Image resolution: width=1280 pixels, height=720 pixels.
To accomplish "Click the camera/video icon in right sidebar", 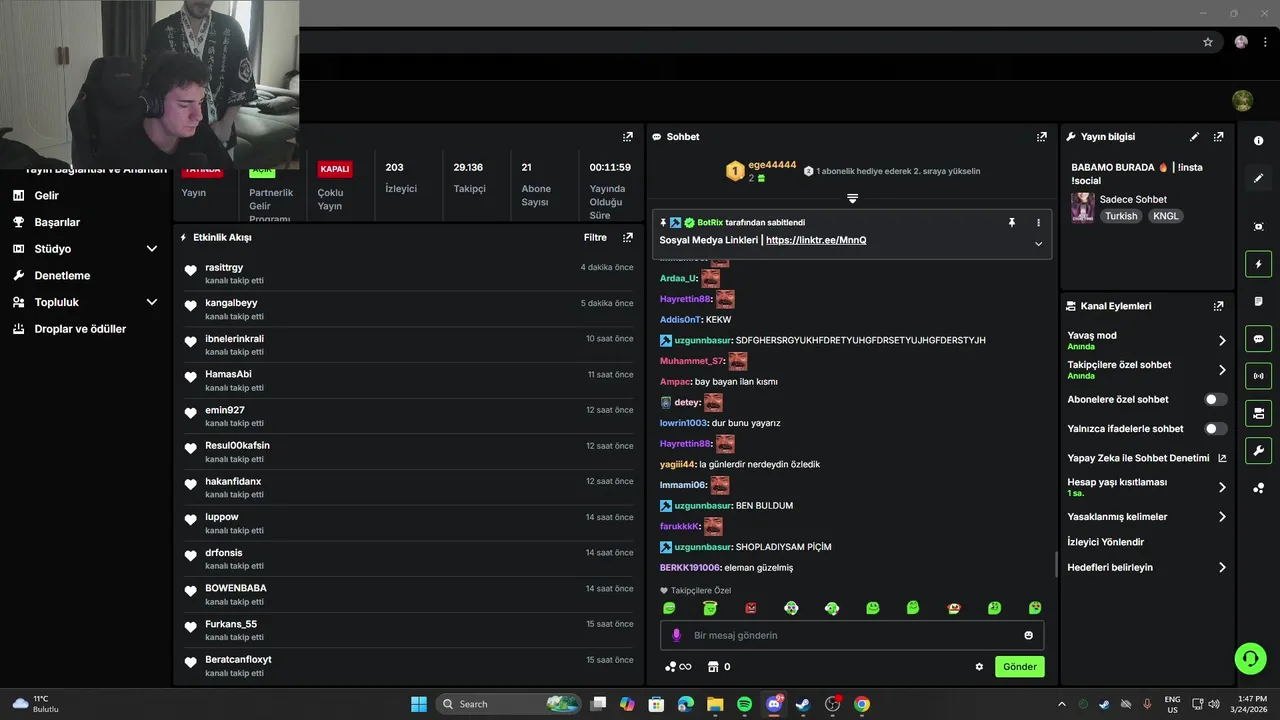I will point(1258,413).
